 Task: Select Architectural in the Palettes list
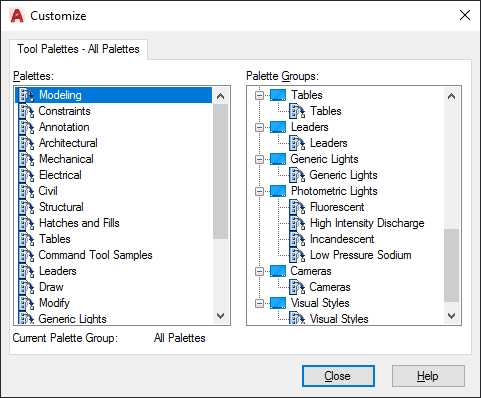coord(68,143)
